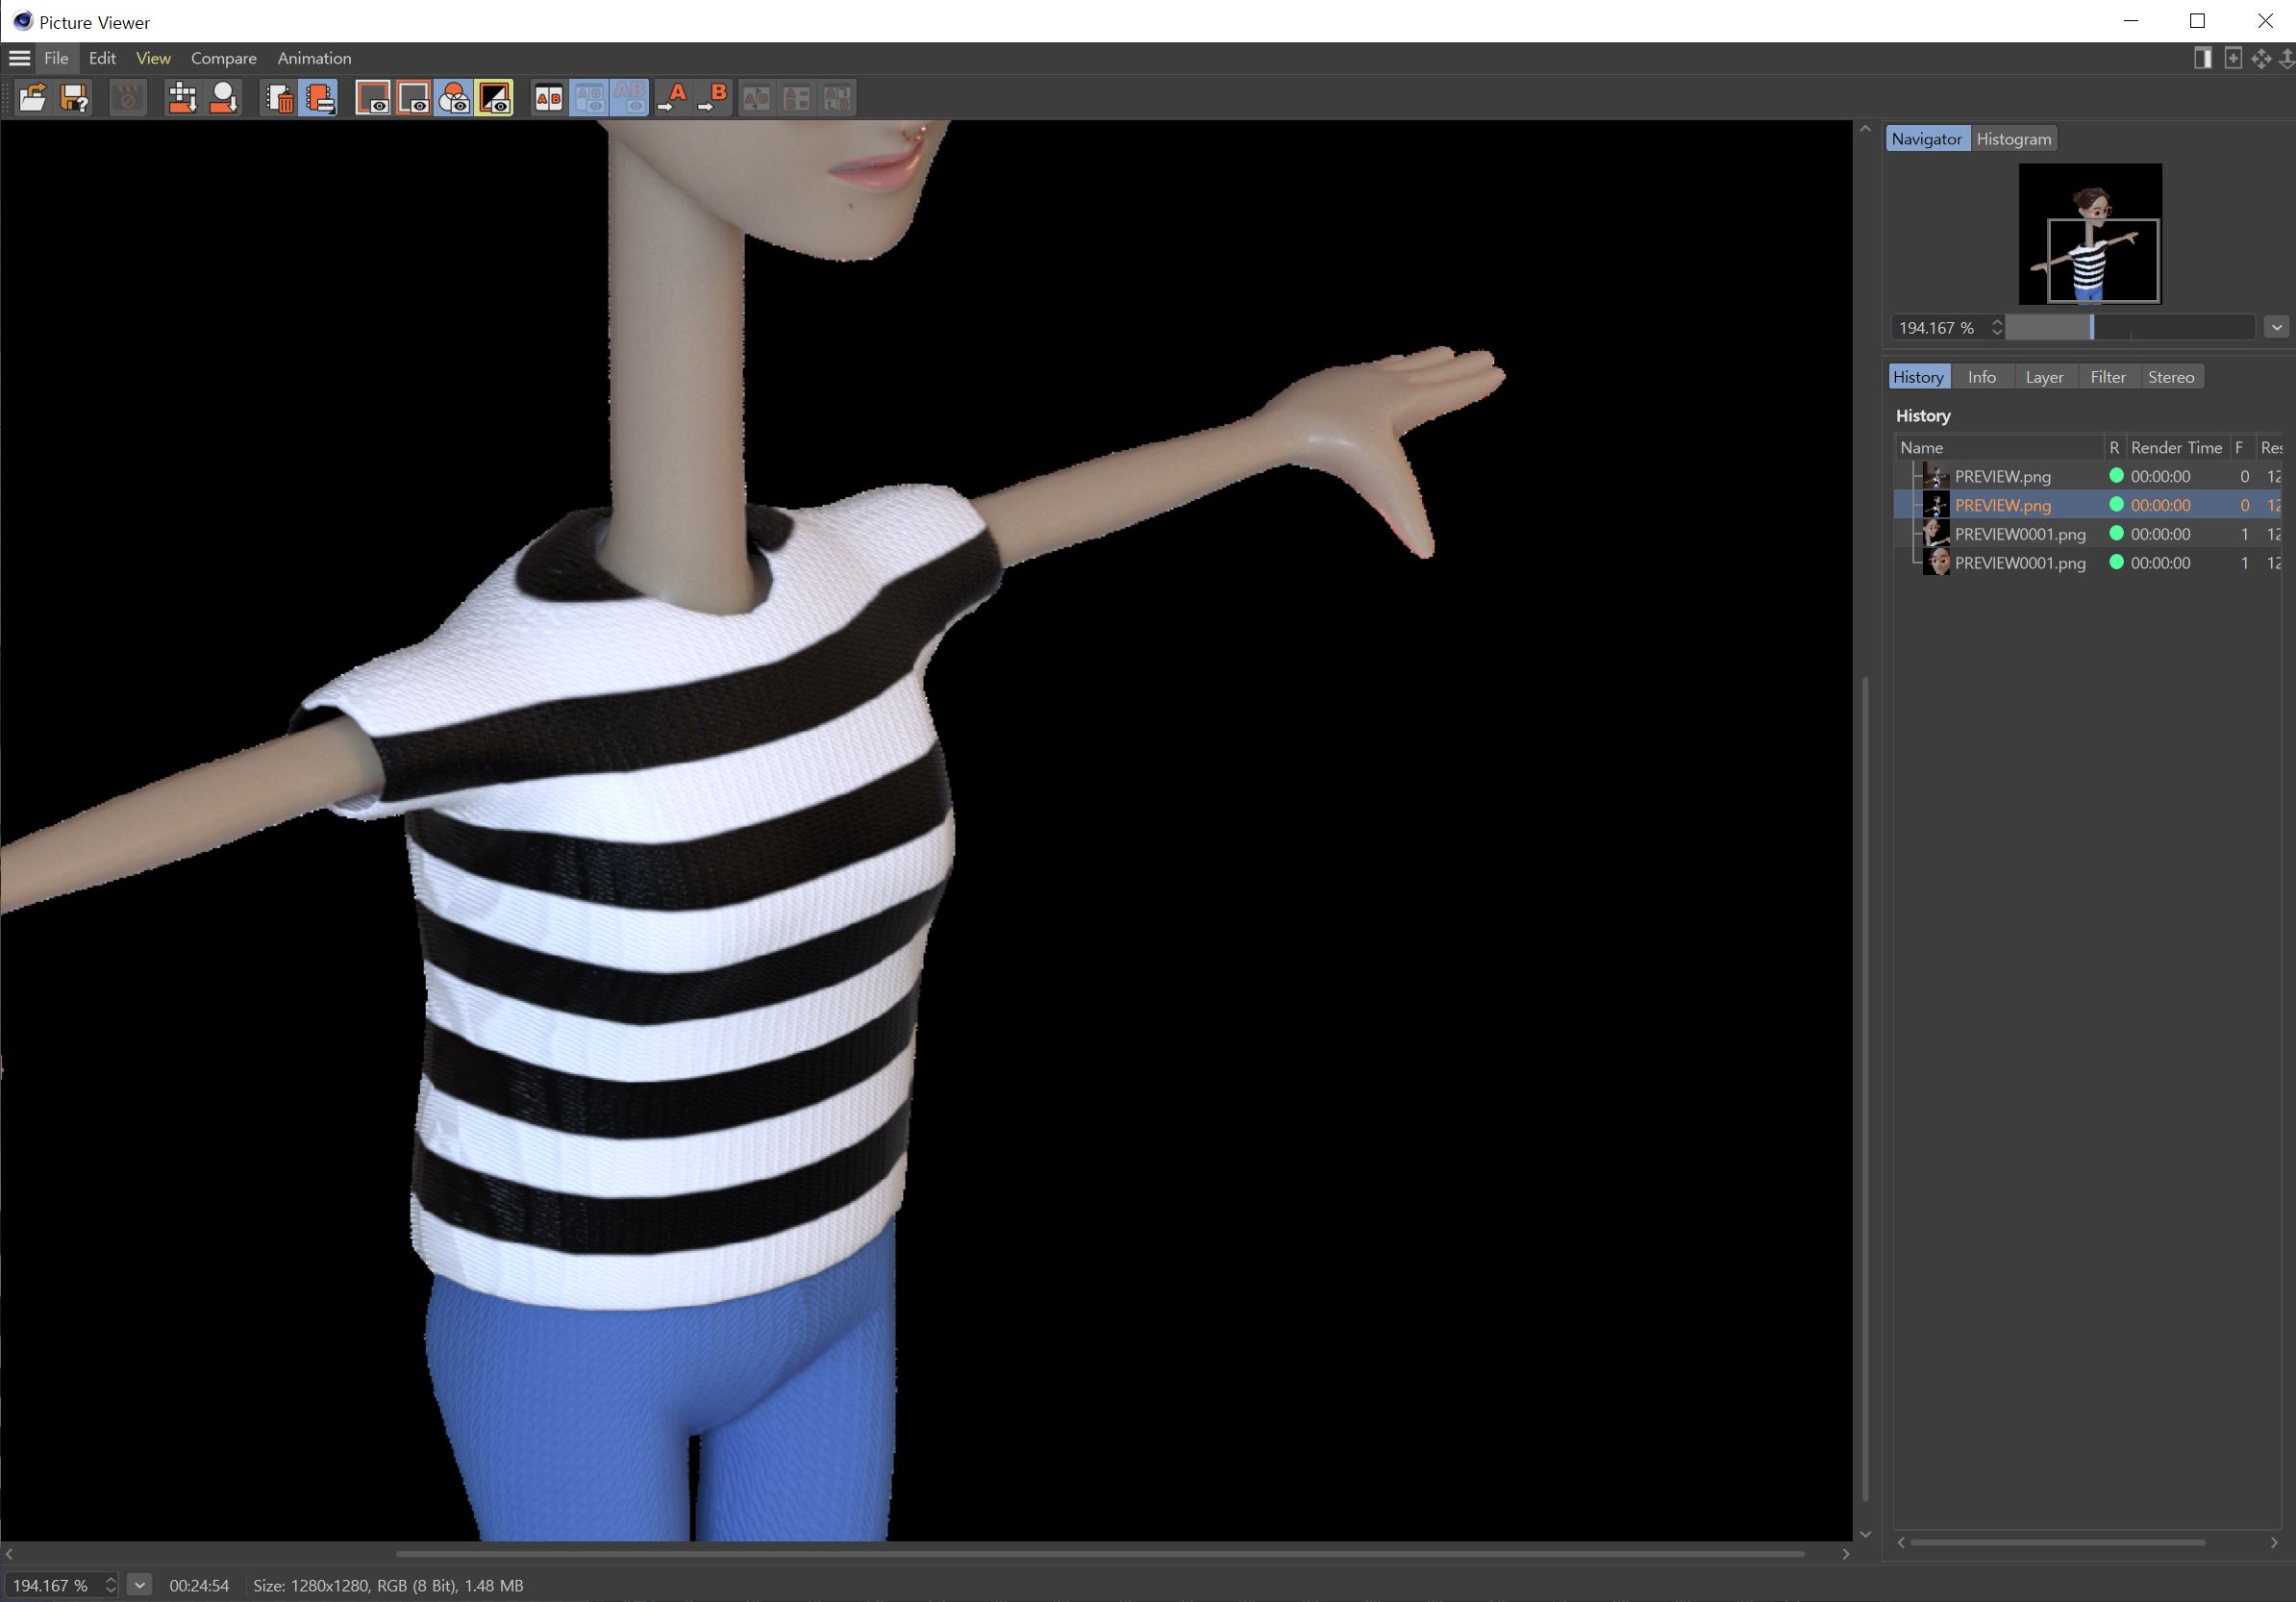
Task: Click the image viewport vertical scrollbar
Action: [x=1865, y=1089]
